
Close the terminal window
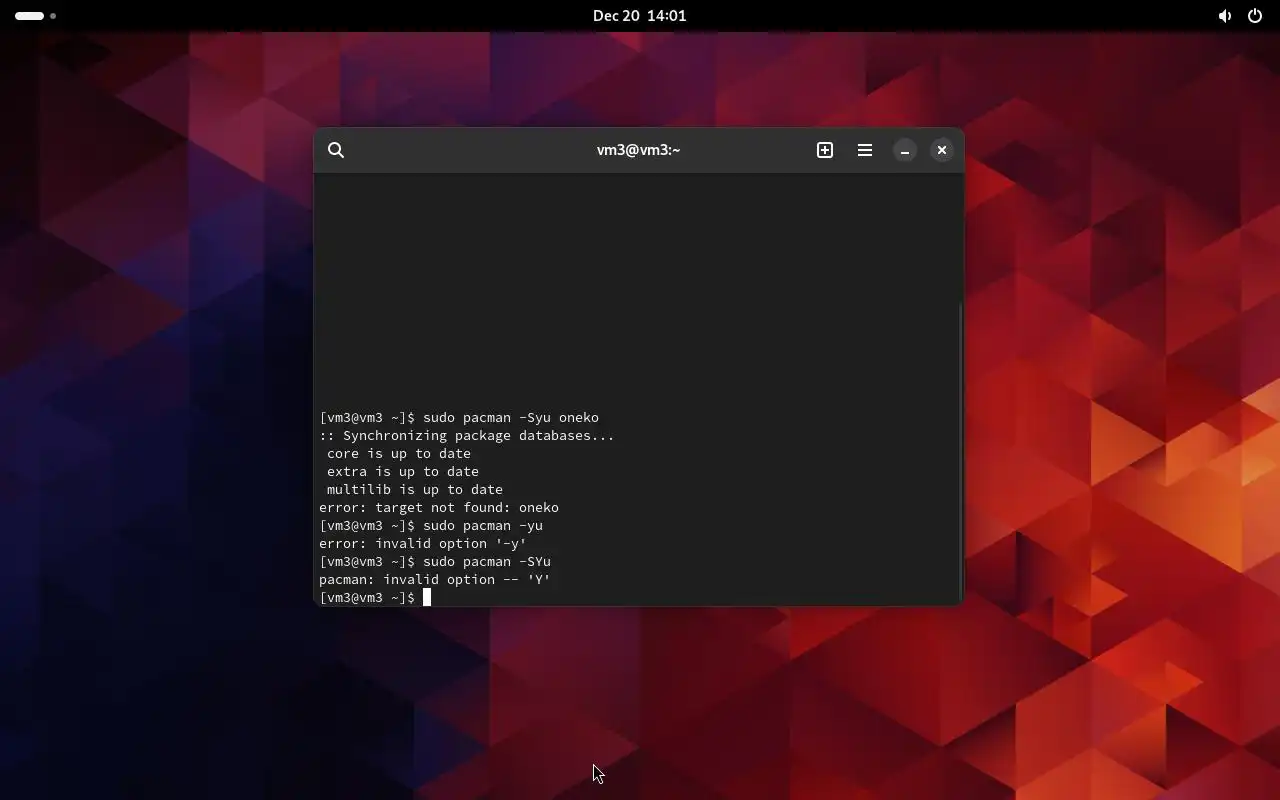click(942, 150)
